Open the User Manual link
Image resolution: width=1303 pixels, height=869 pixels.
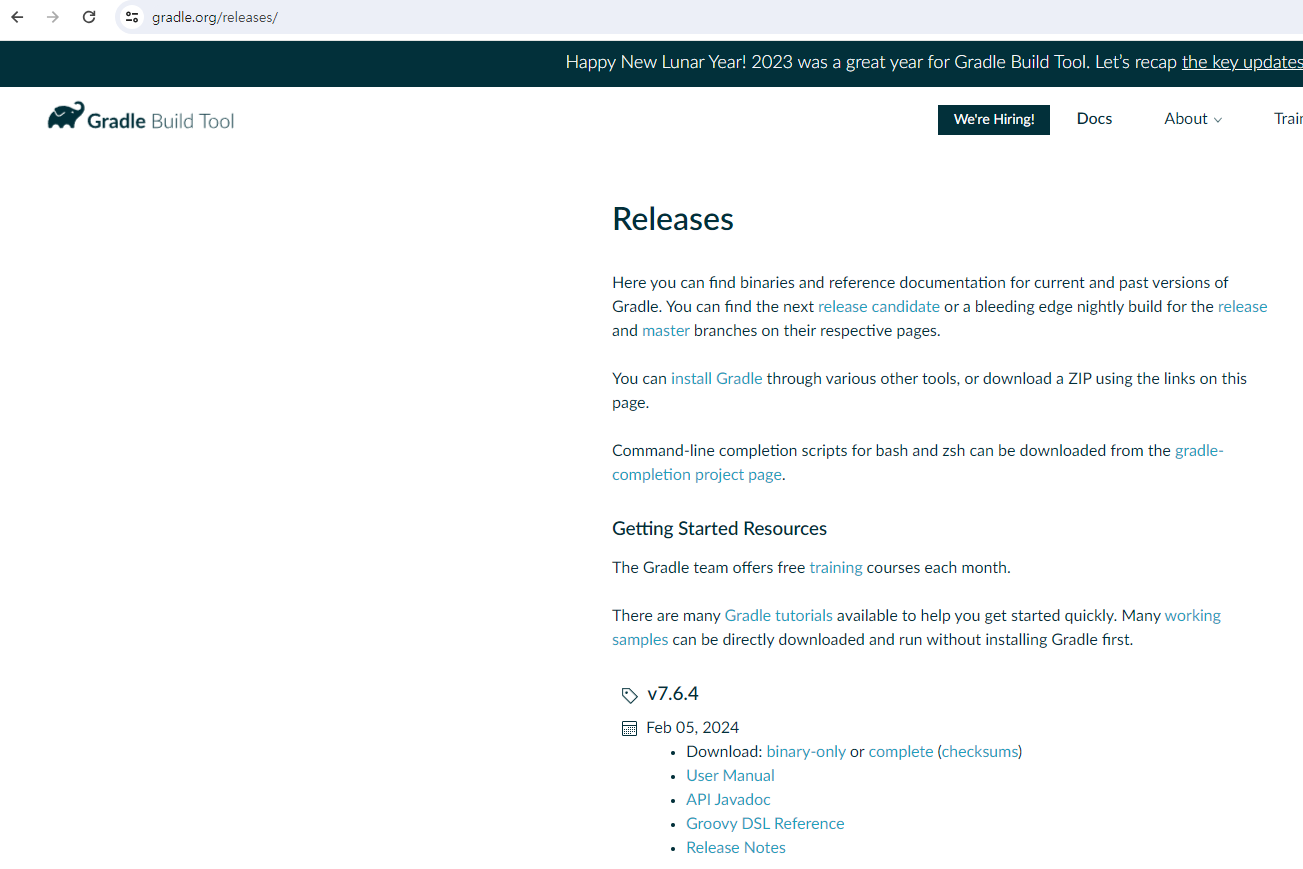pos(730,775)
